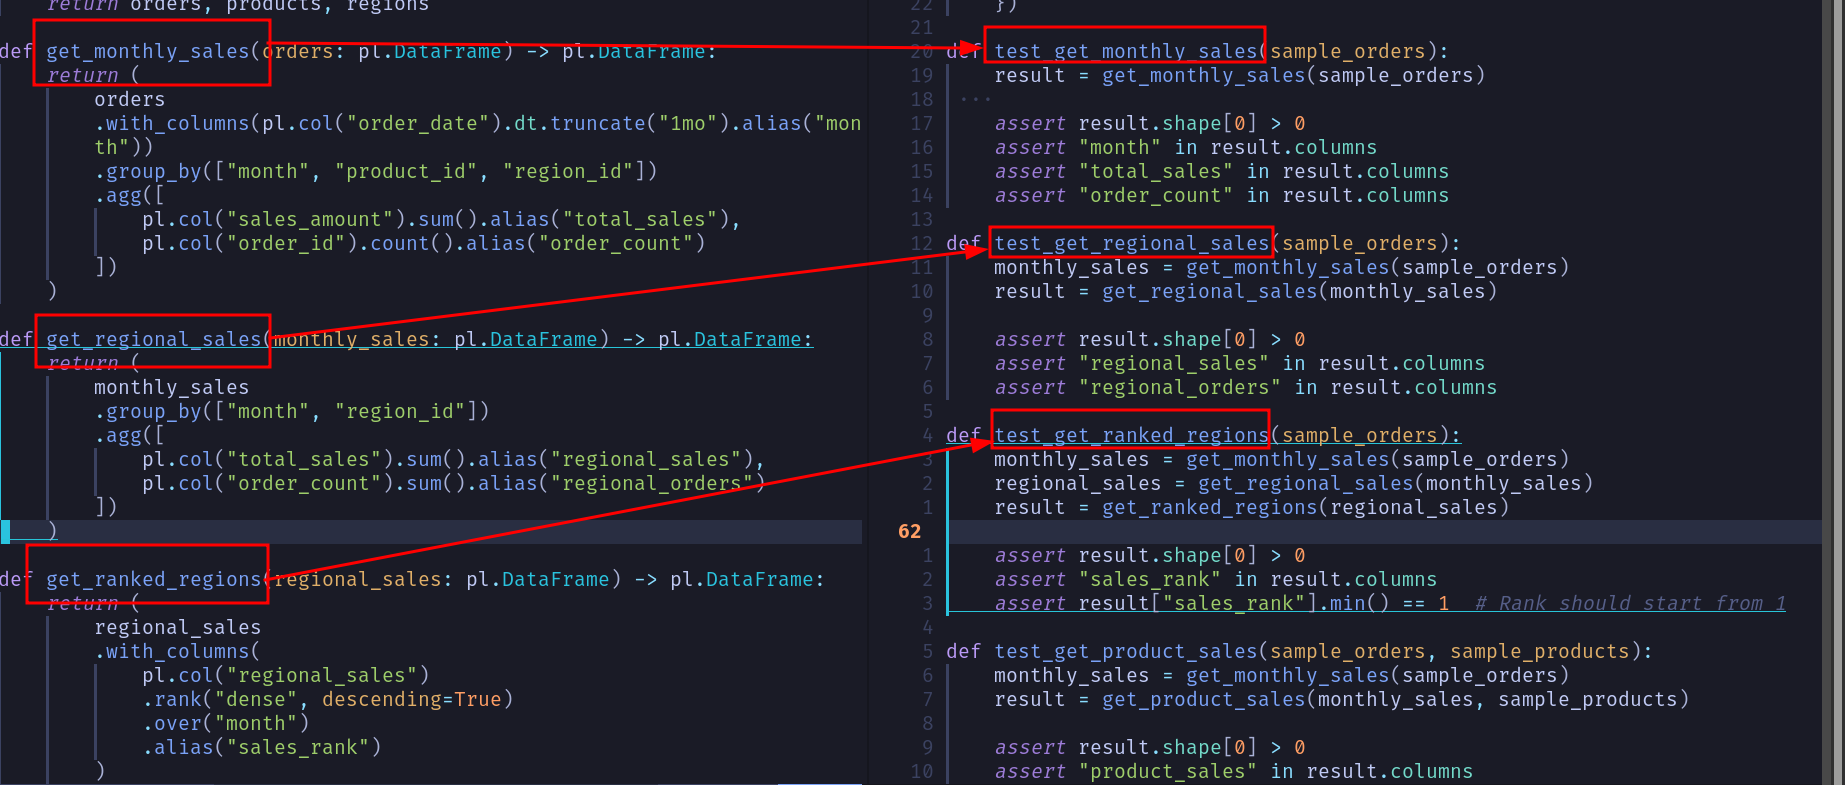
Task: Select the test_get_monthly_sales function name
Action: click(x=1125, y=52)
